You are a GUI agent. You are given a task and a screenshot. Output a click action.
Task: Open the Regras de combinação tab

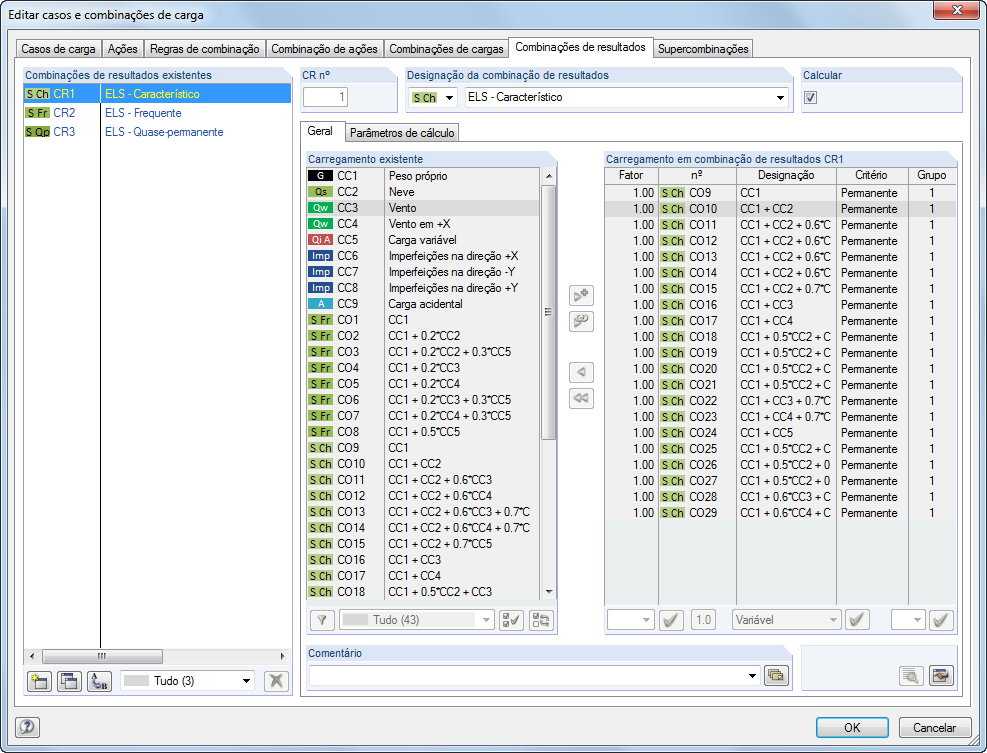click(205, 49)
